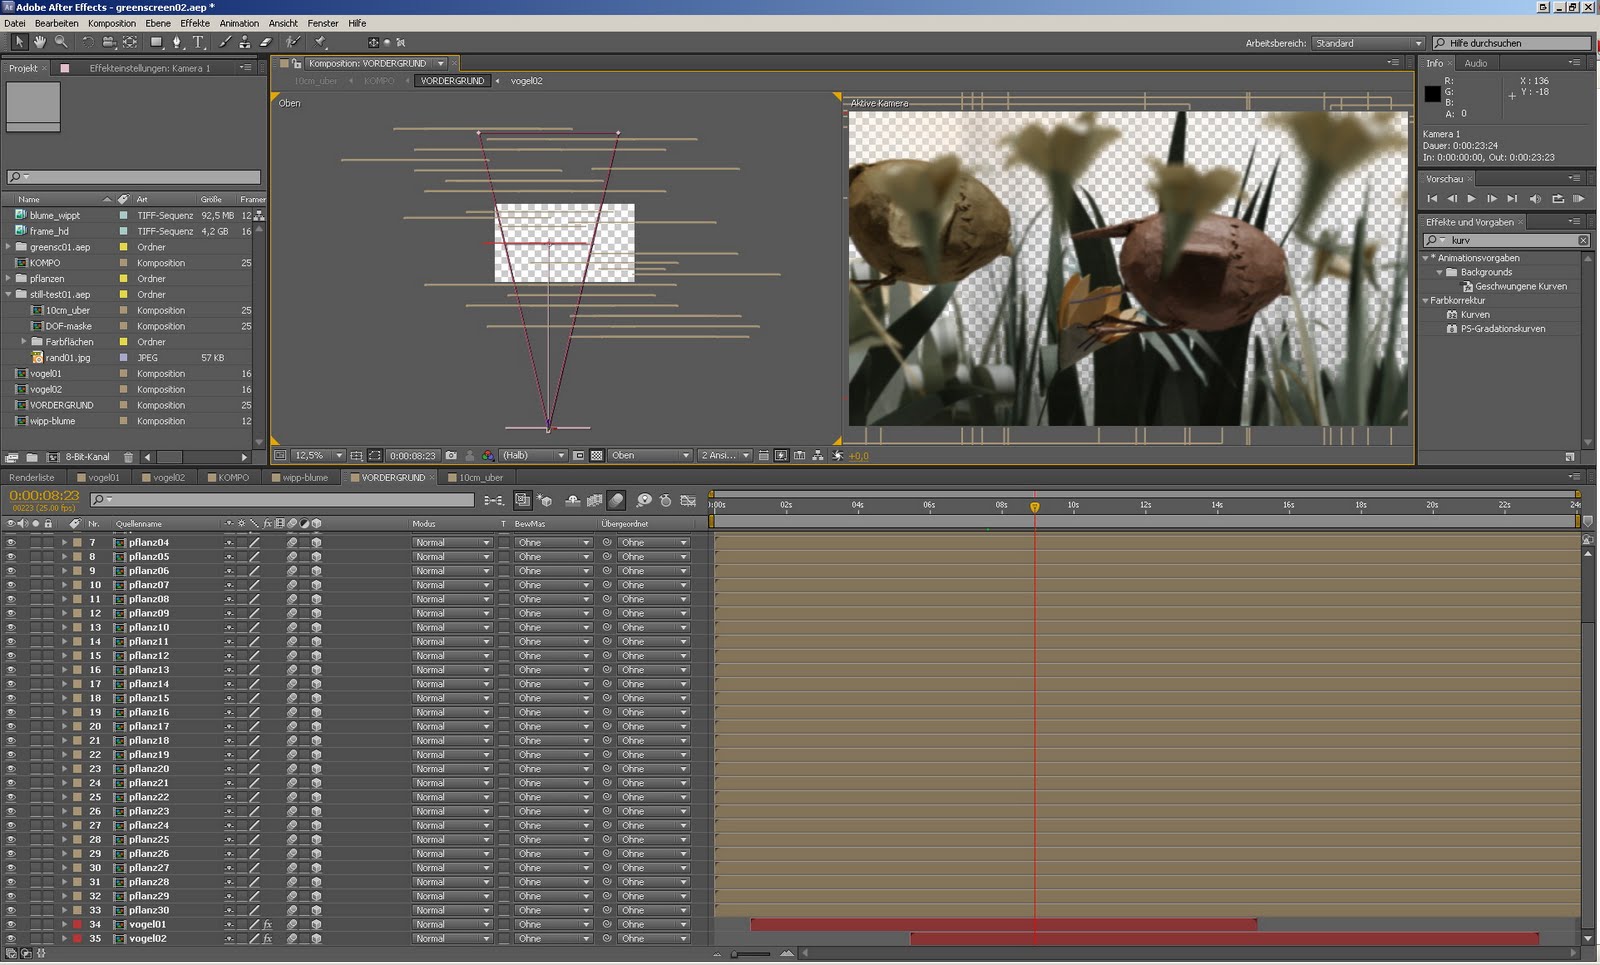The image size is (1600, 965).
Task: Hide the pflanz04 layer eye icon
Action: pos(11,543)
